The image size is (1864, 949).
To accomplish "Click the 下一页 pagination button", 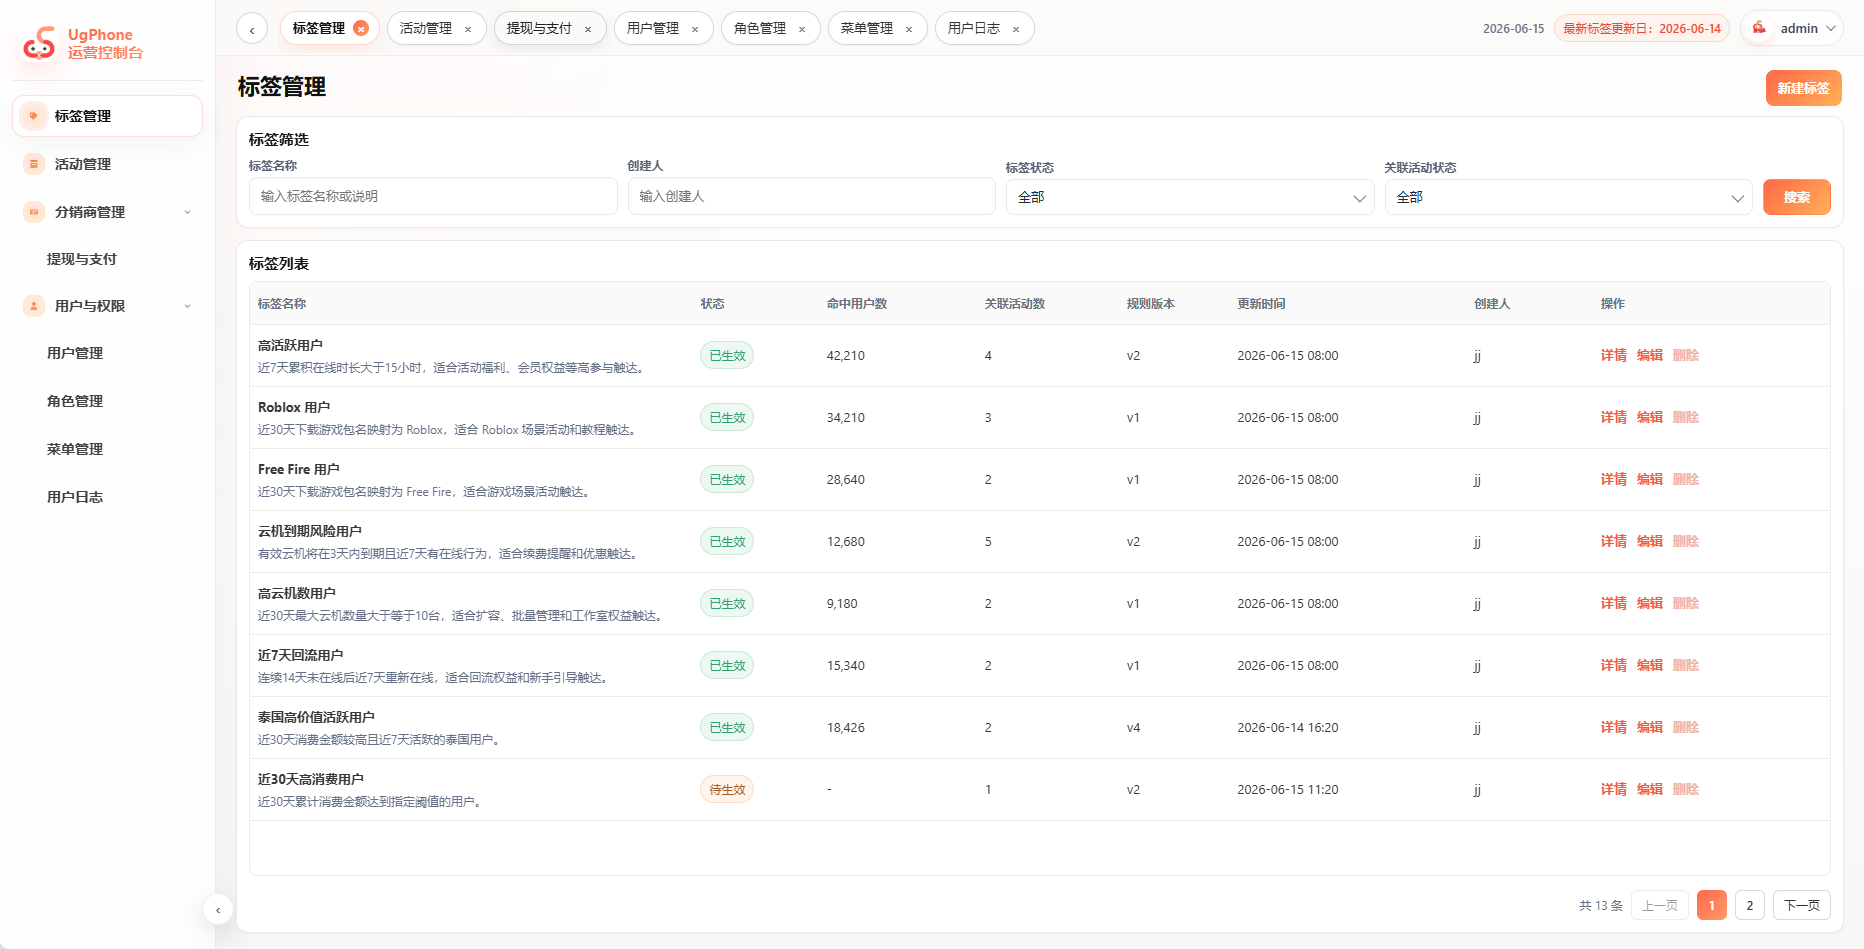I will 1801,905.
